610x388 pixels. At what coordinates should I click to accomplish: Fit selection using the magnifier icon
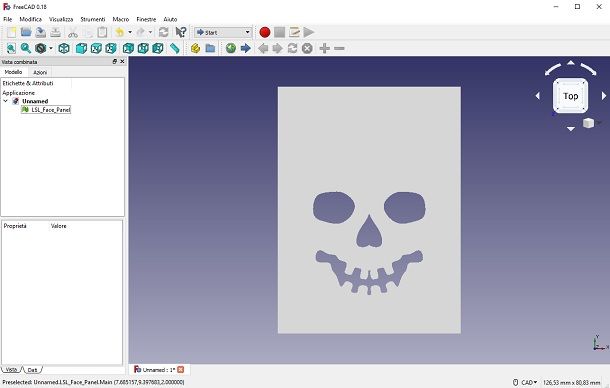[x=26, y=48]
